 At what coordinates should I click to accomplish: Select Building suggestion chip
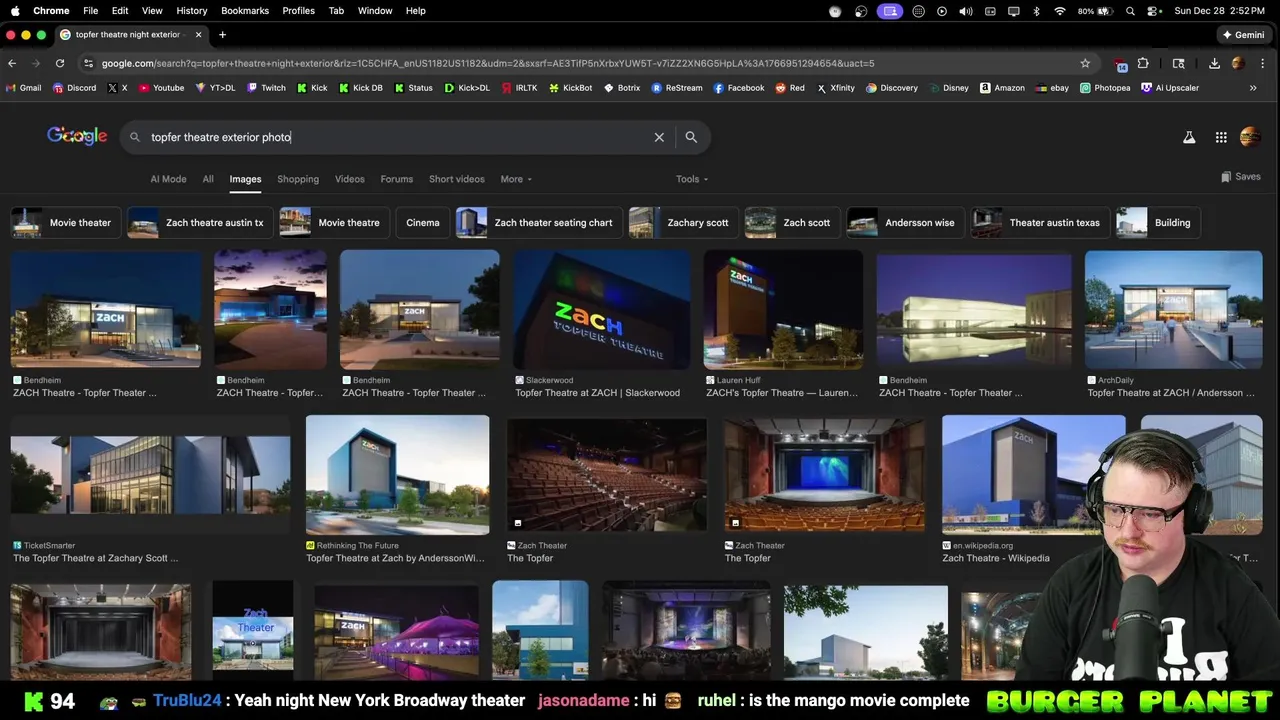click(1158, 222)
